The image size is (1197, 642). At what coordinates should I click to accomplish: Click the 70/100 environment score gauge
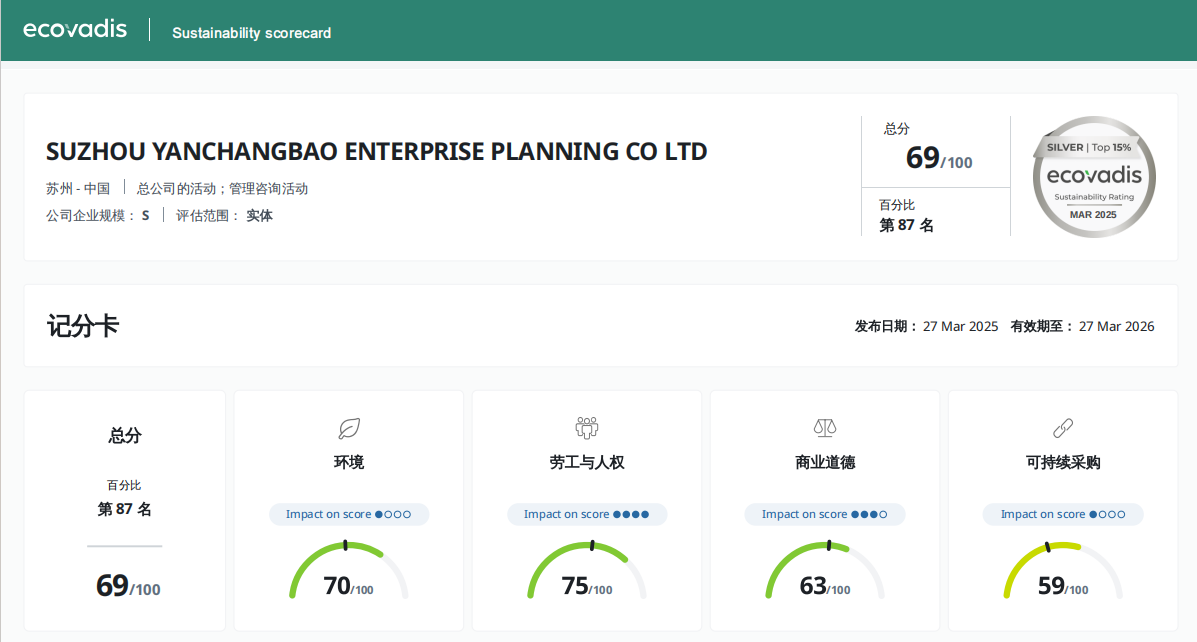(349, 570)
